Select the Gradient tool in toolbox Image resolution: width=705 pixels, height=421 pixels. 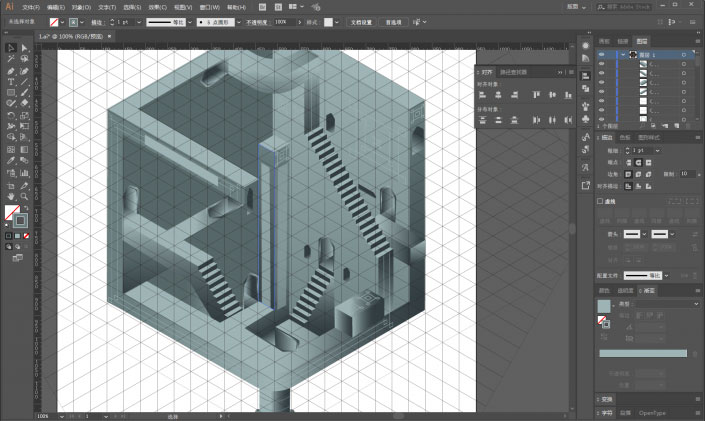coord(24,149)
